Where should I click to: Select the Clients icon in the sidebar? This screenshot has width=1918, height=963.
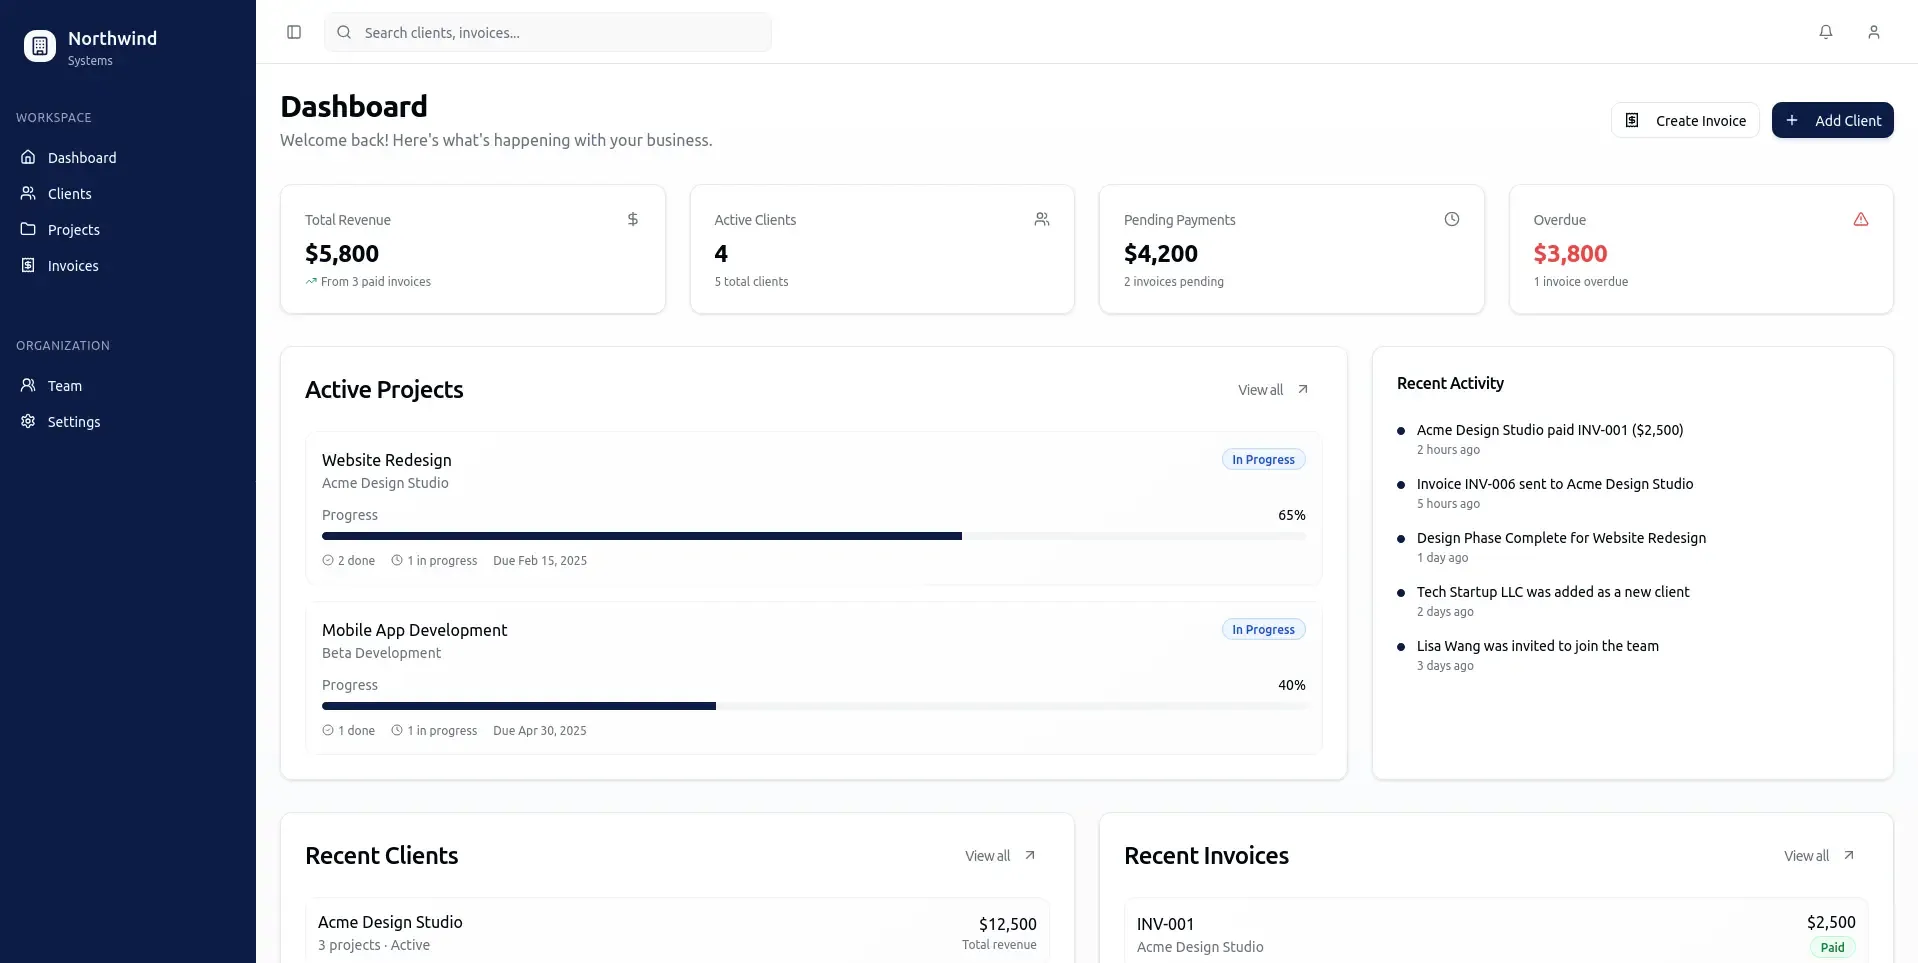[27, 193]
